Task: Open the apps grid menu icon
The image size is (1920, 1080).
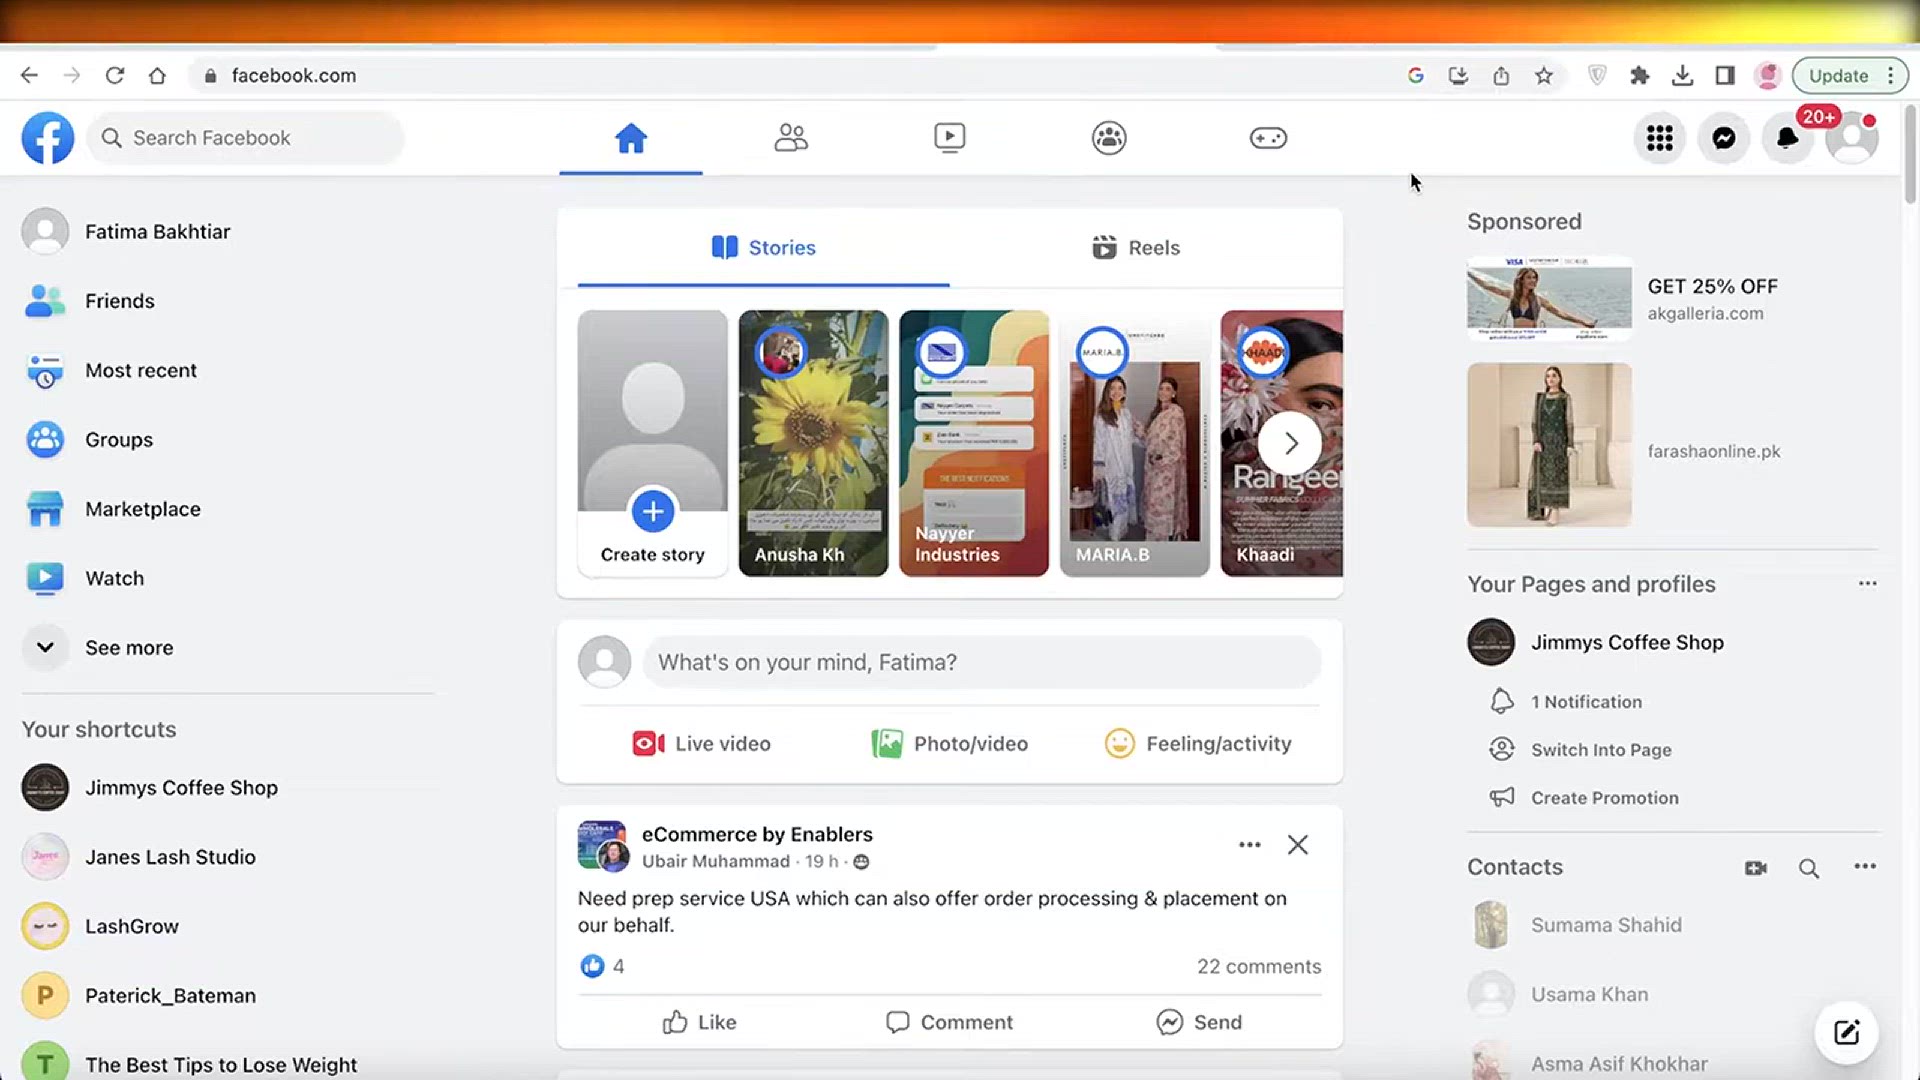Action: (1660, 138)
